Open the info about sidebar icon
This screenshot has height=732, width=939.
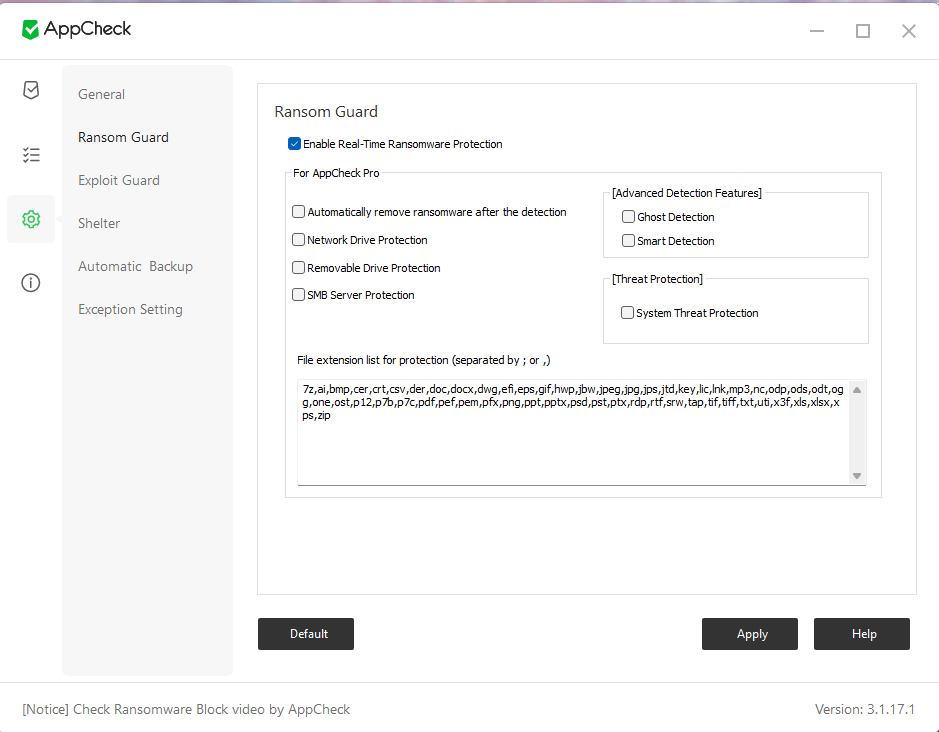31,283
